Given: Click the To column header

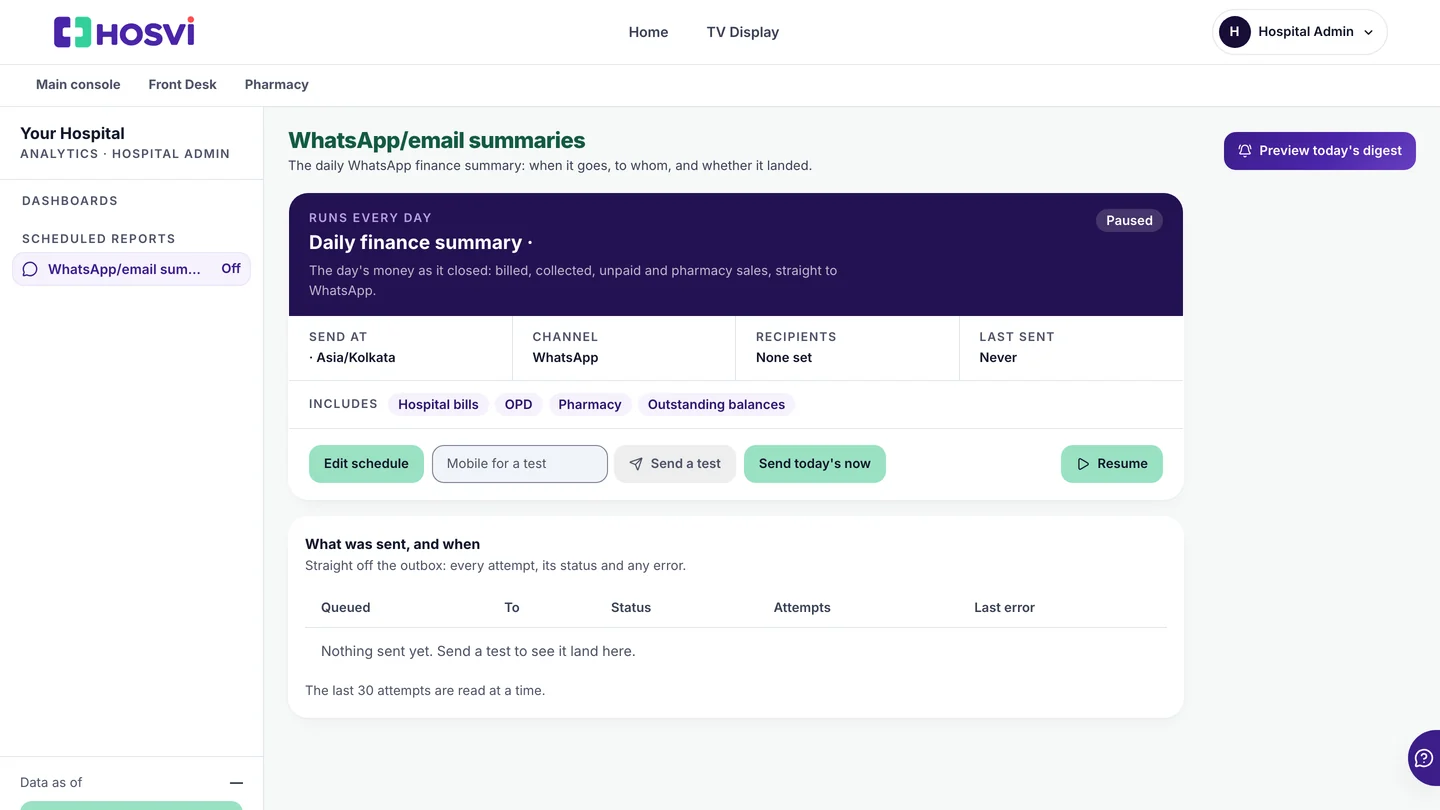Looking at the screenshot, I should coord(512,608).
